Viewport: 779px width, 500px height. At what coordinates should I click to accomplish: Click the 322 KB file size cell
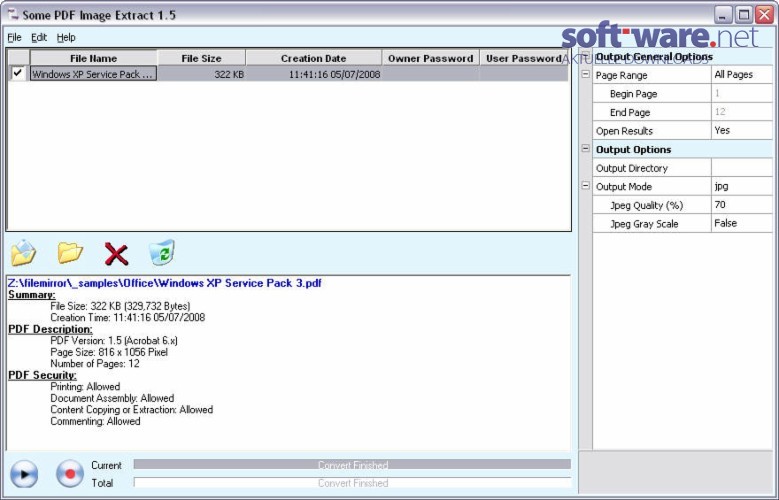click(201, 74)
